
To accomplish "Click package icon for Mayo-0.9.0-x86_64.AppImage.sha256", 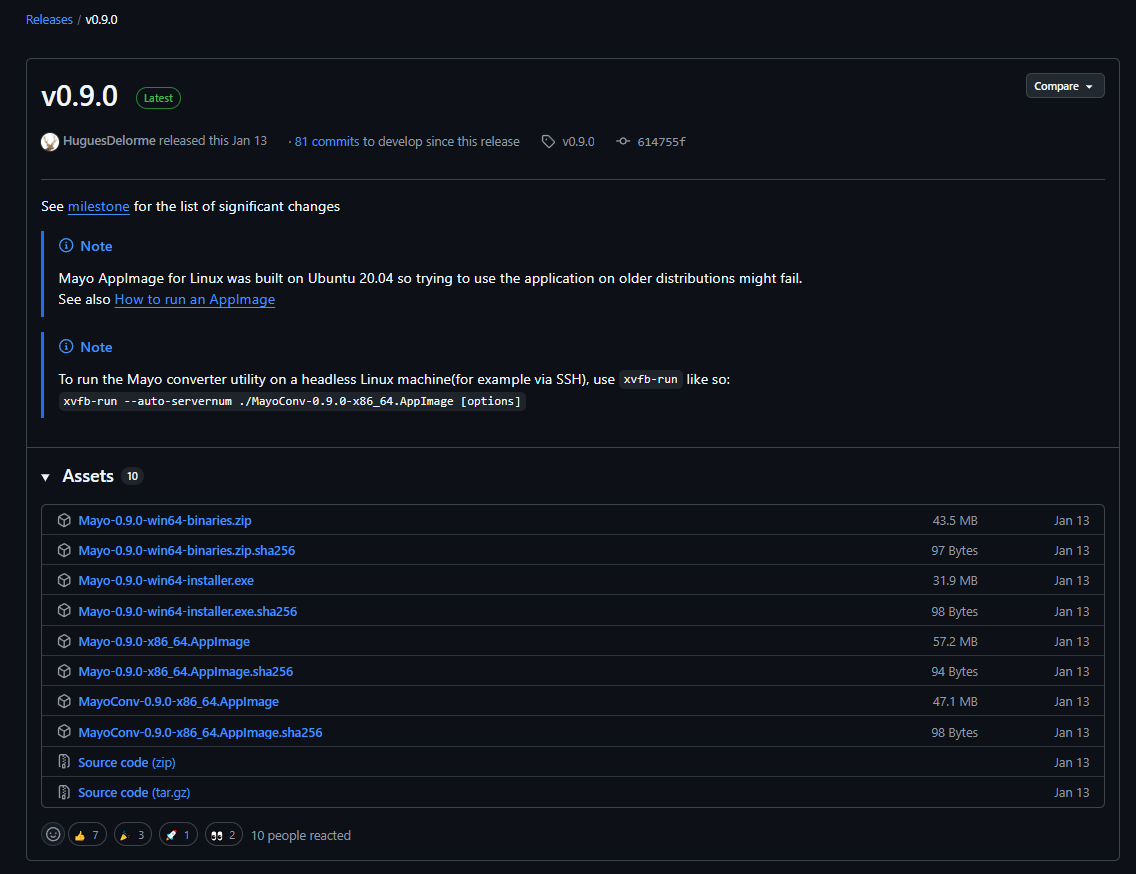I will [64, 671].
